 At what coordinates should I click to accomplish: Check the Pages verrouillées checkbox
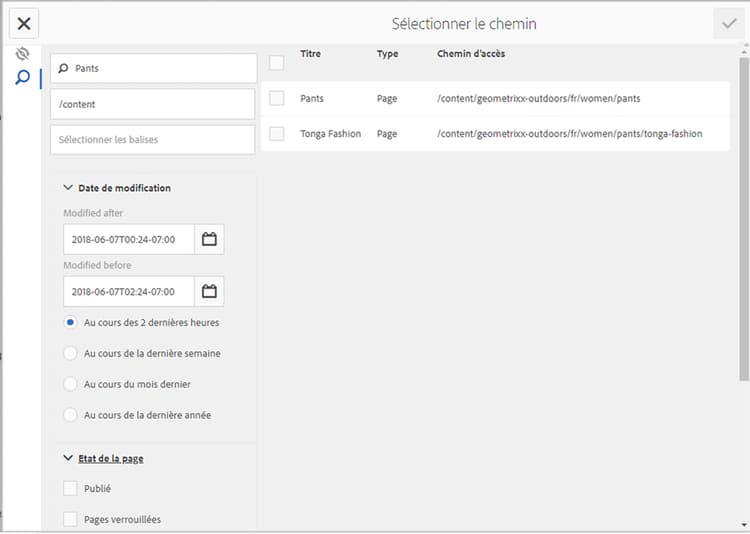pos(70,519)
